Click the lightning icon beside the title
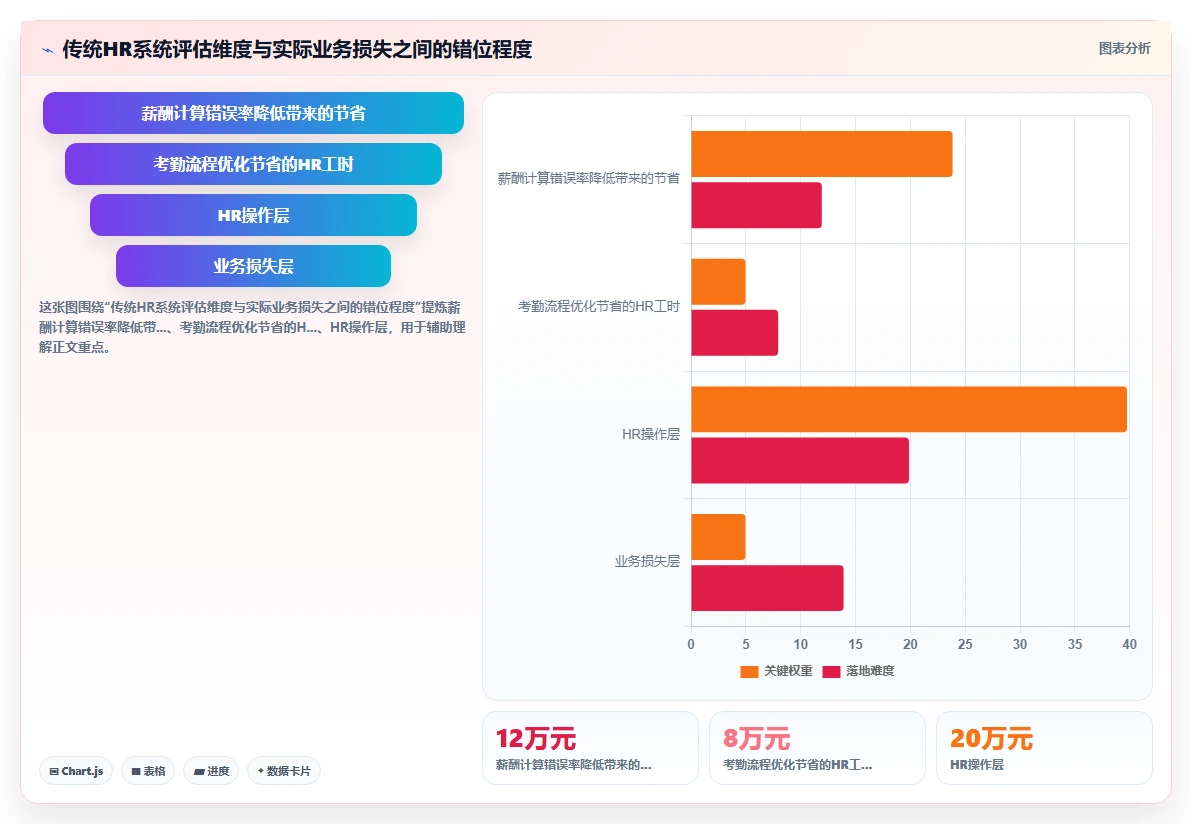This screenshot has height=824, width=1192. (48, 50)
